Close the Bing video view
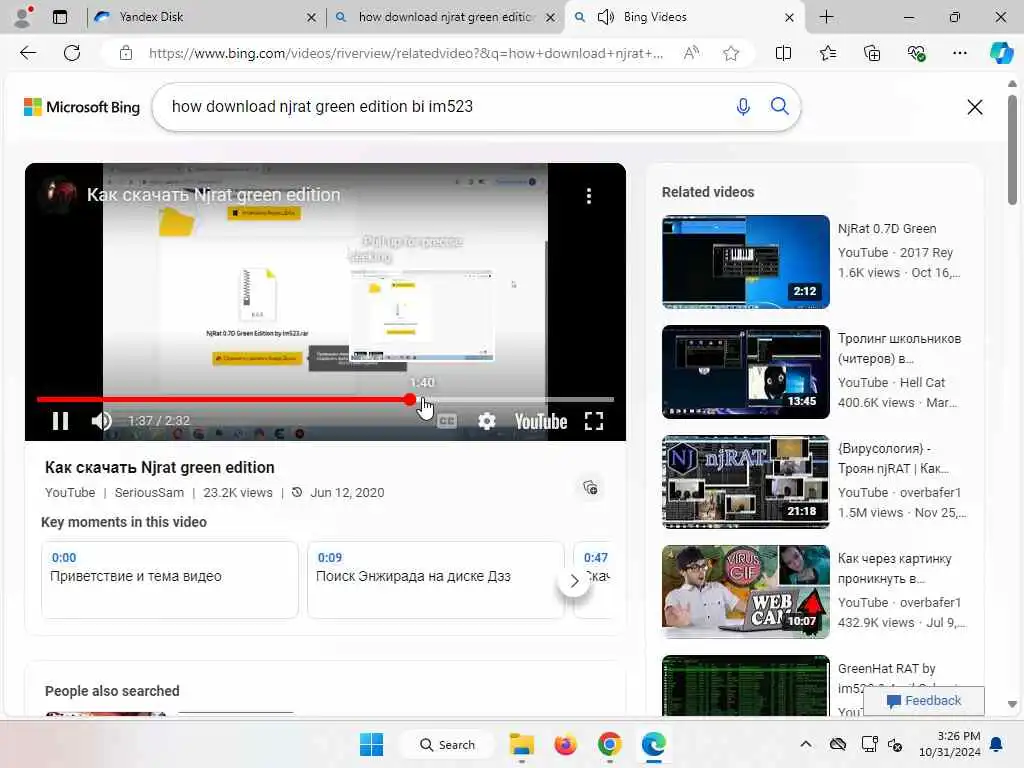Image resolution: width=1024 pixels, height=768 pixels. (974, 107)
